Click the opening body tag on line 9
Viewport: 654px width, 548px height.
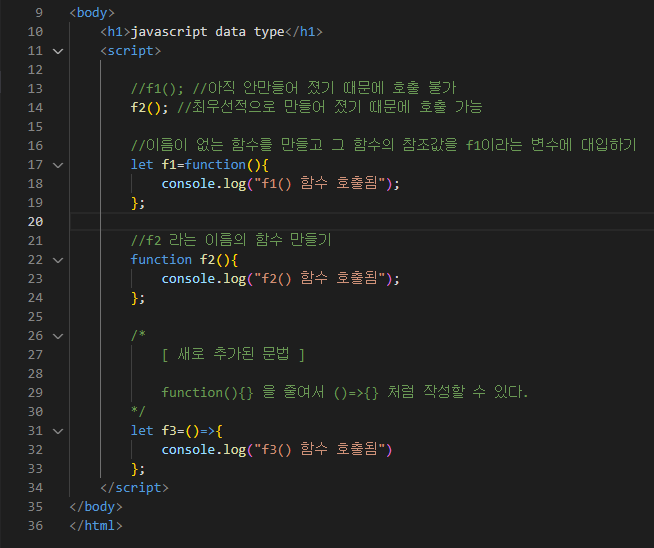92,13
